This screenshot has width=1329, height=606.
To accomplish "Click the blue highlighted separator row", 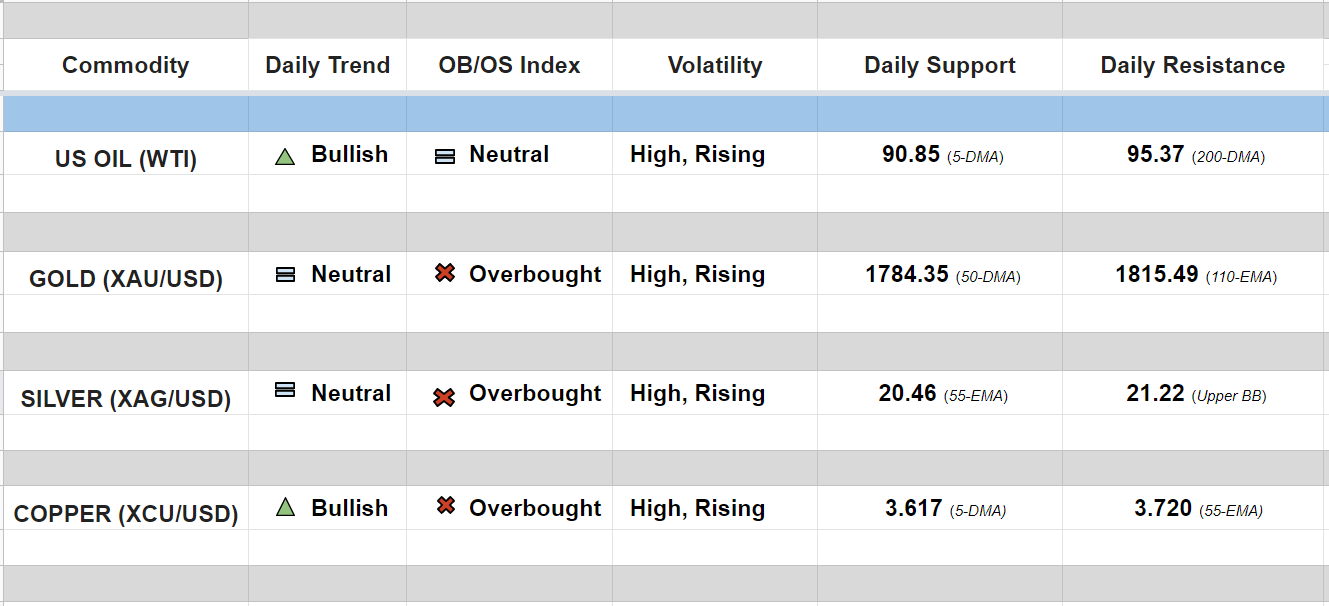I will 664,114.
